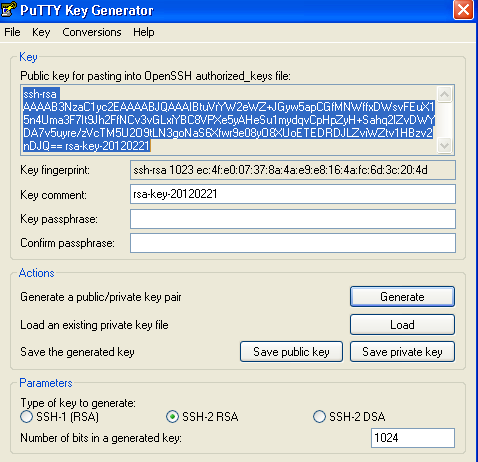Click the Generate button

point(402,297)
